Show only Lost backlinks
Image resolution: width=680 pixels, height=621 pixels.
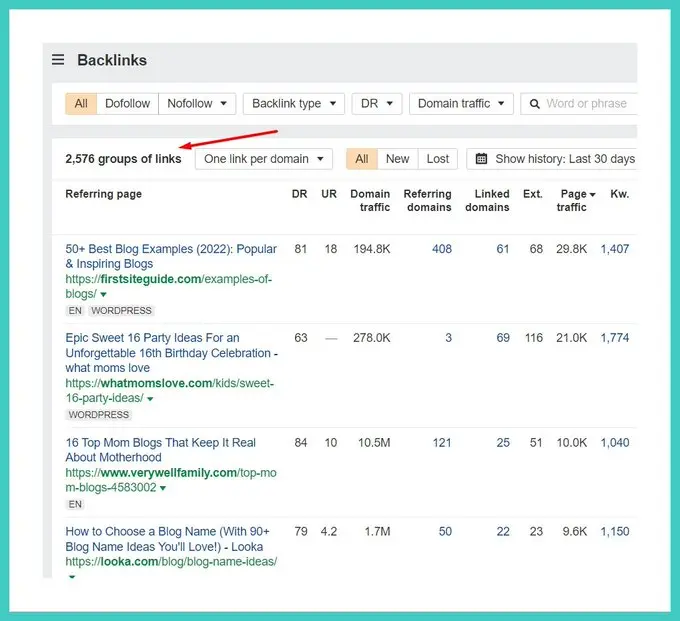438,159
